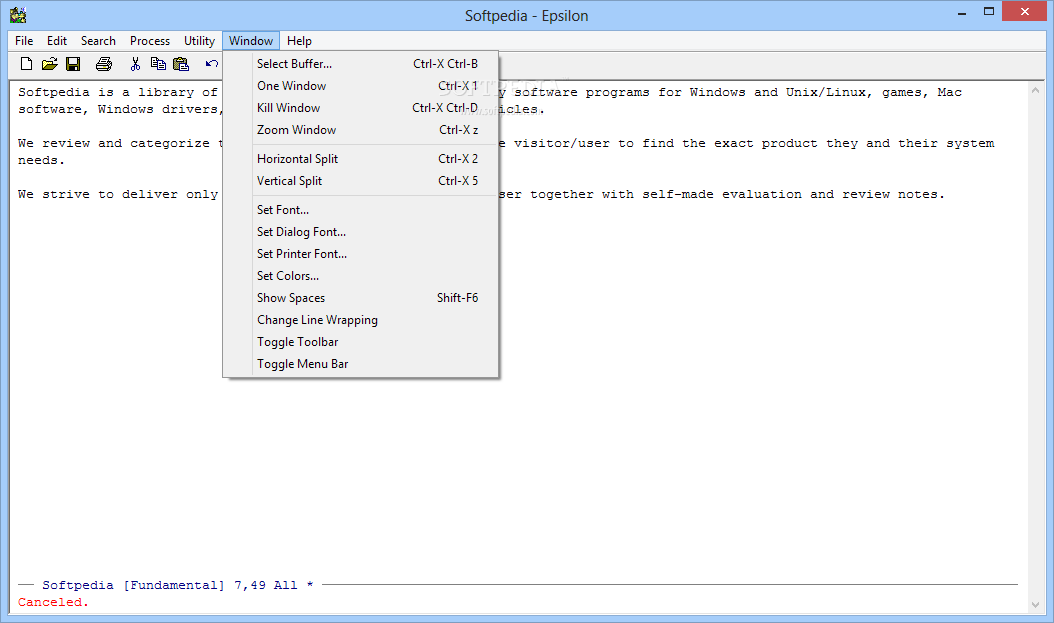Click the Open file folder icon
Image resolution: width=1054 pixels, height=623 pixels.
point(49,64)
